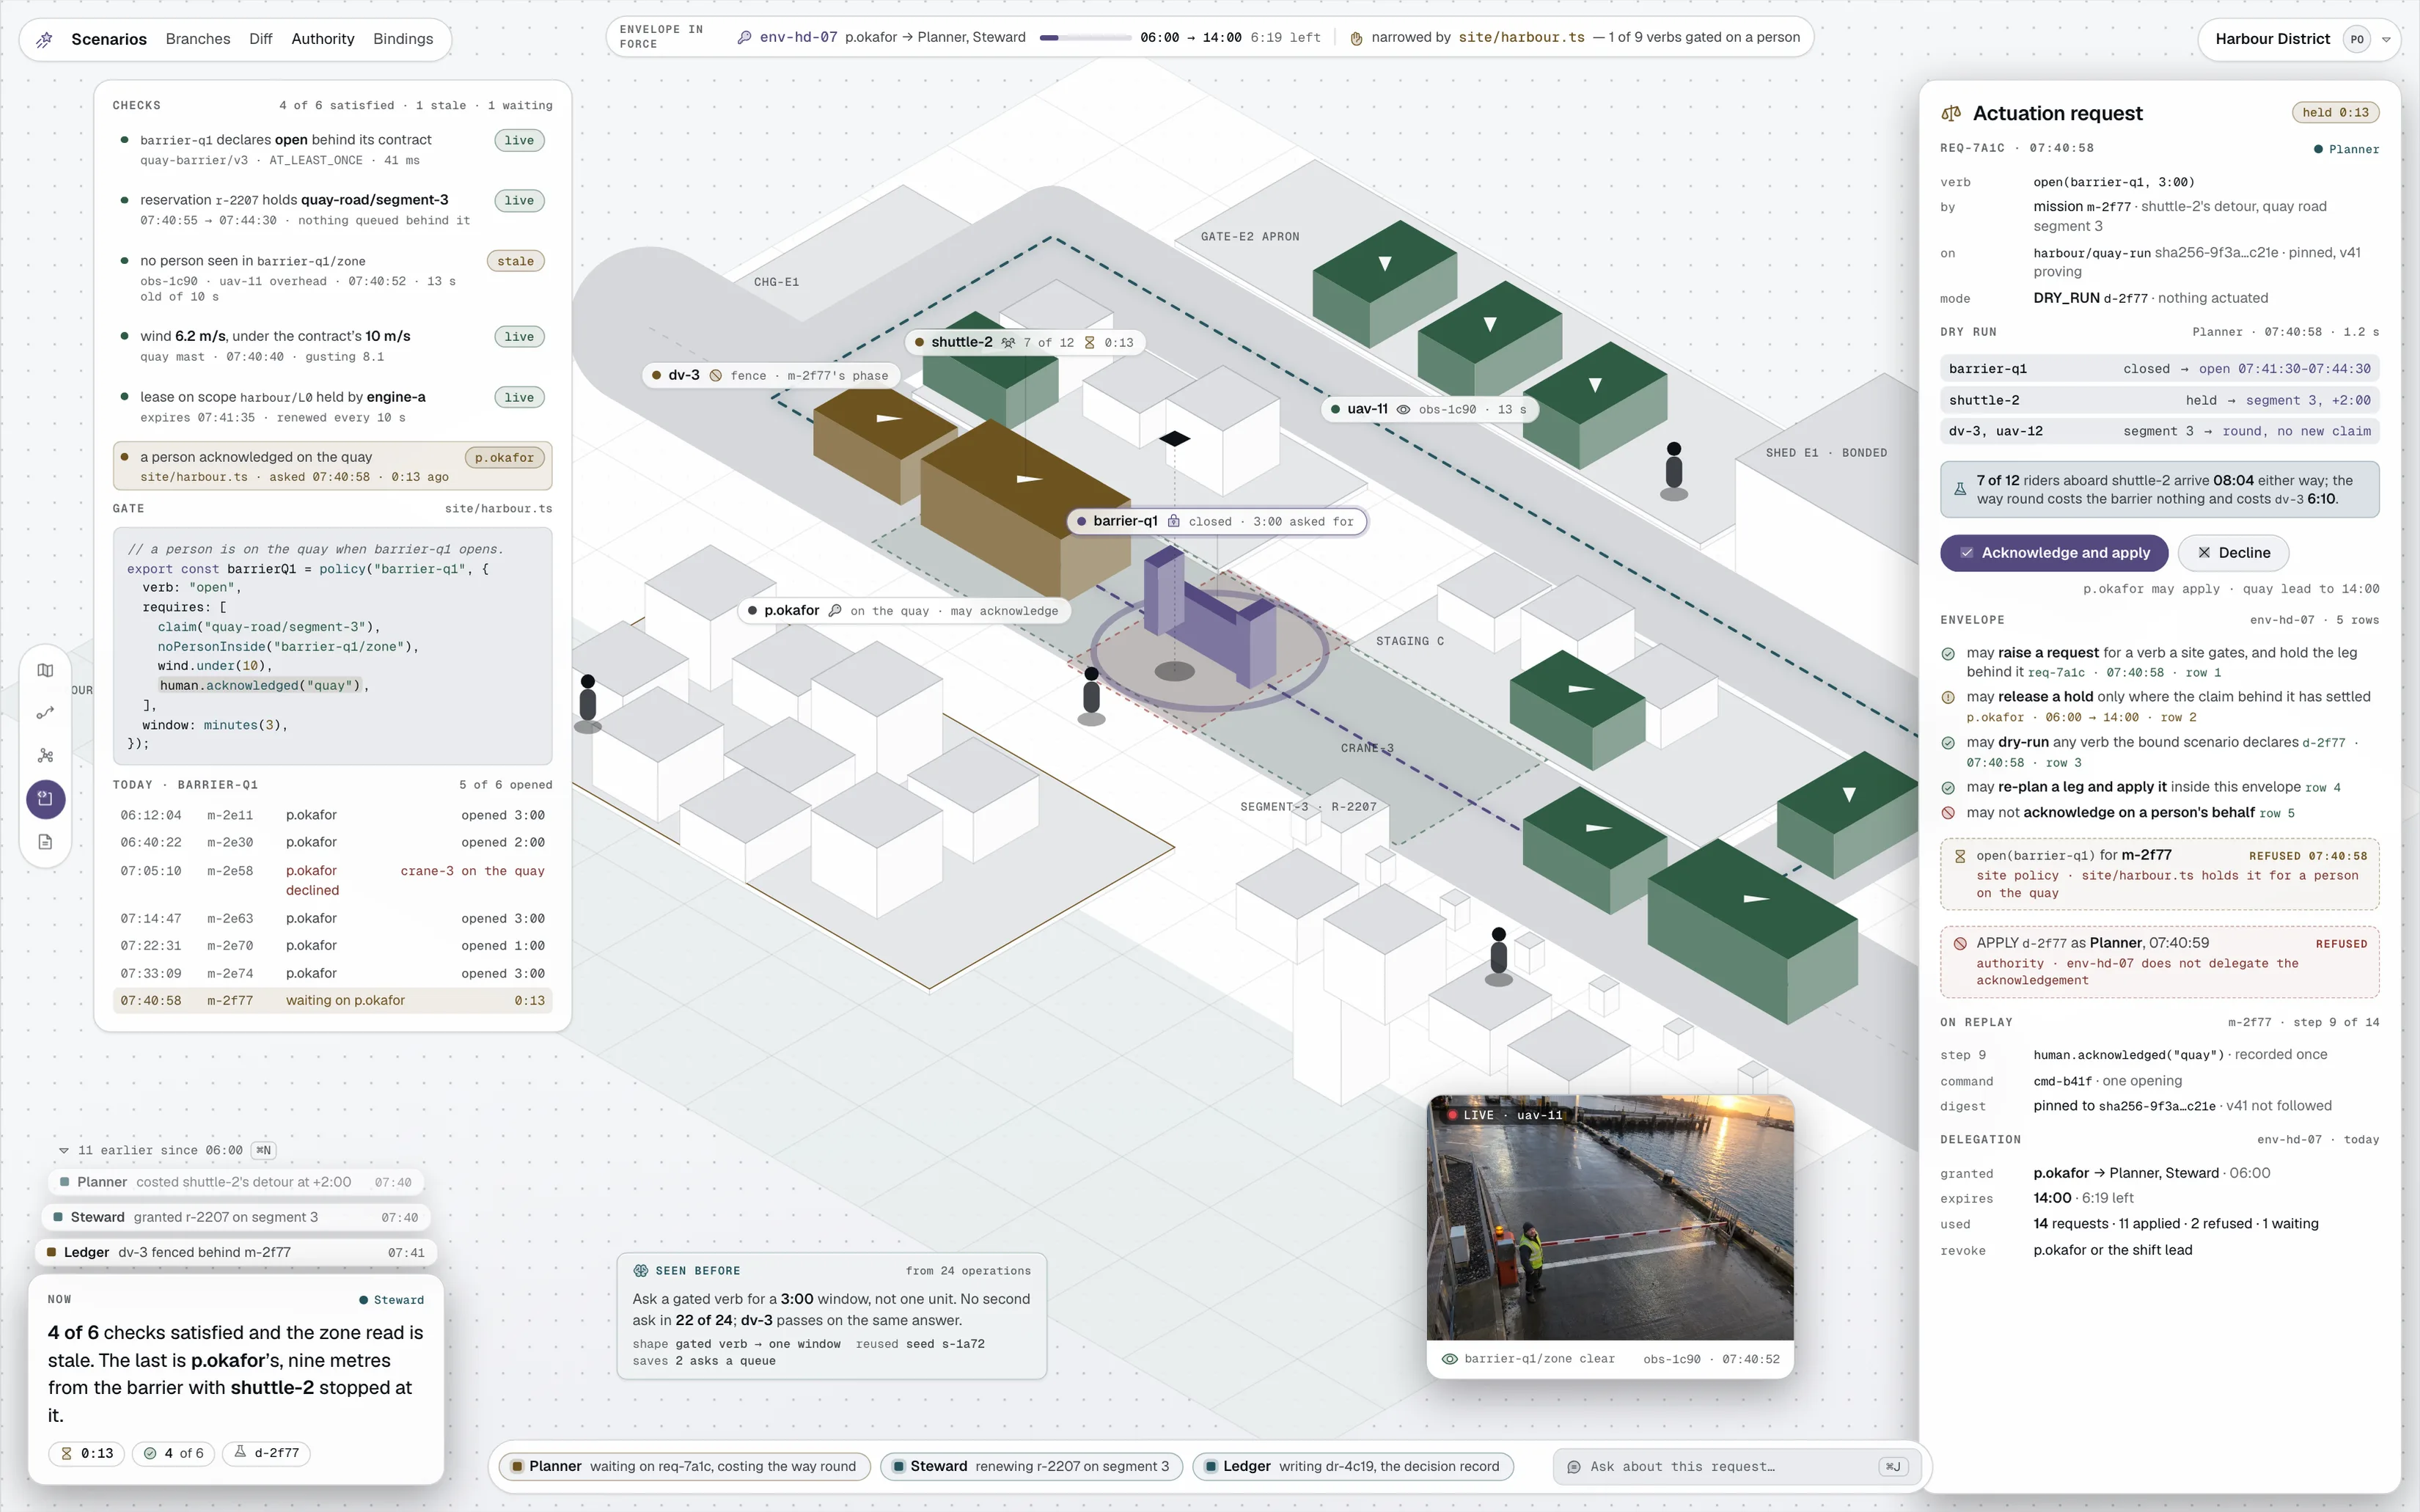Click the envelope time progress bar
The image size is (2420, 1512).
(x=1085, y=38)
